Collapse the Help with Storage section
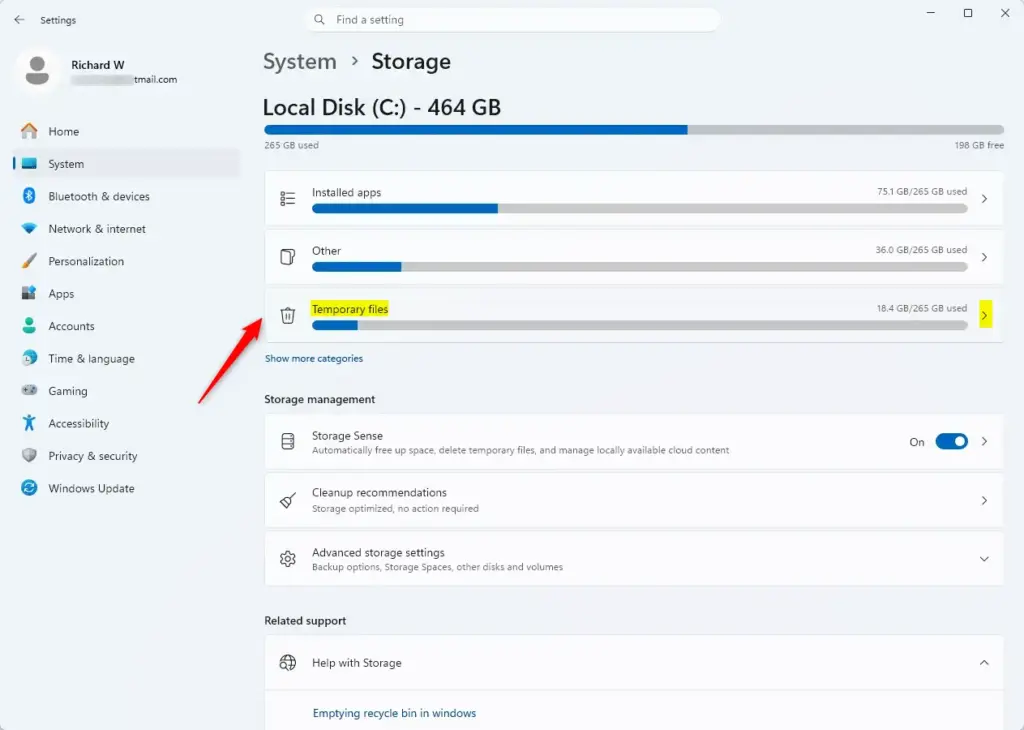Viewport: 1024px width, 730px height. click(x=984, y=663)
